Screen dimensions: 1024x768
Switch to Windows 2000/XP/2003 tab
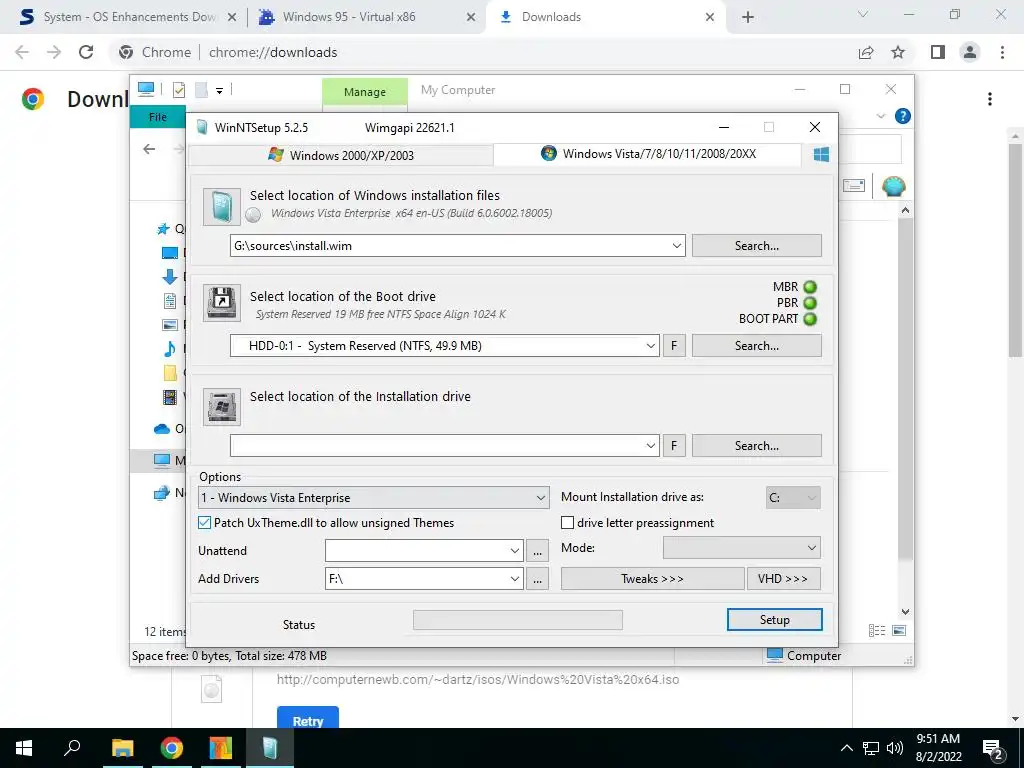(341, 155)
